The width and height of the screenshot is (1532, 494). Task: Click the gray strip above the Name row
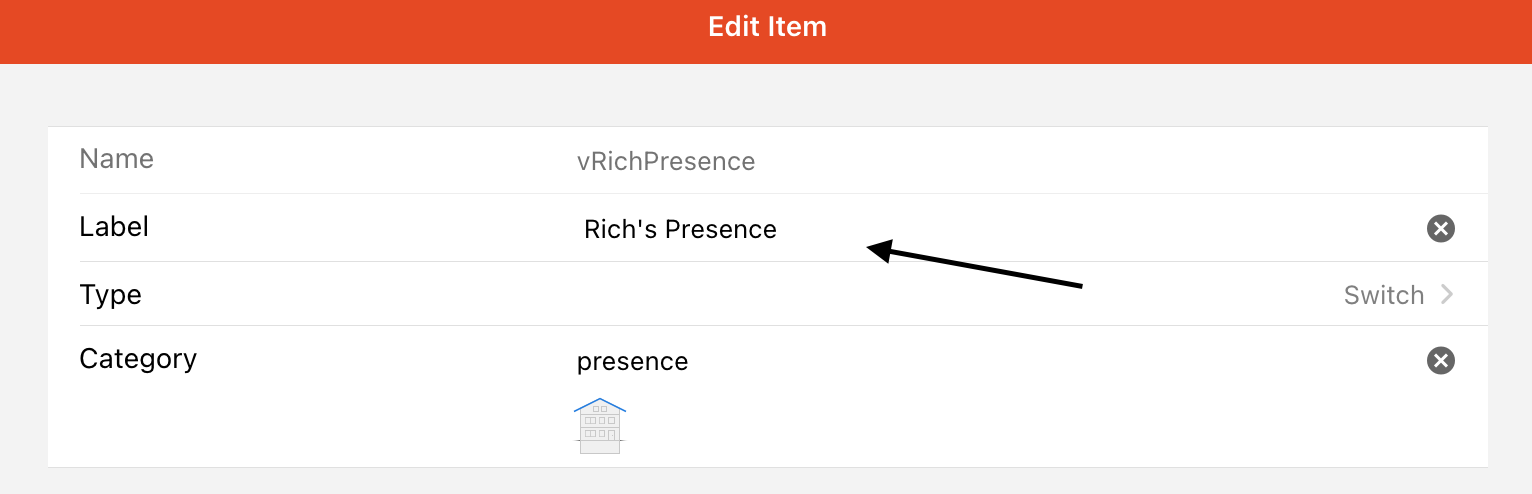point(766,96)
